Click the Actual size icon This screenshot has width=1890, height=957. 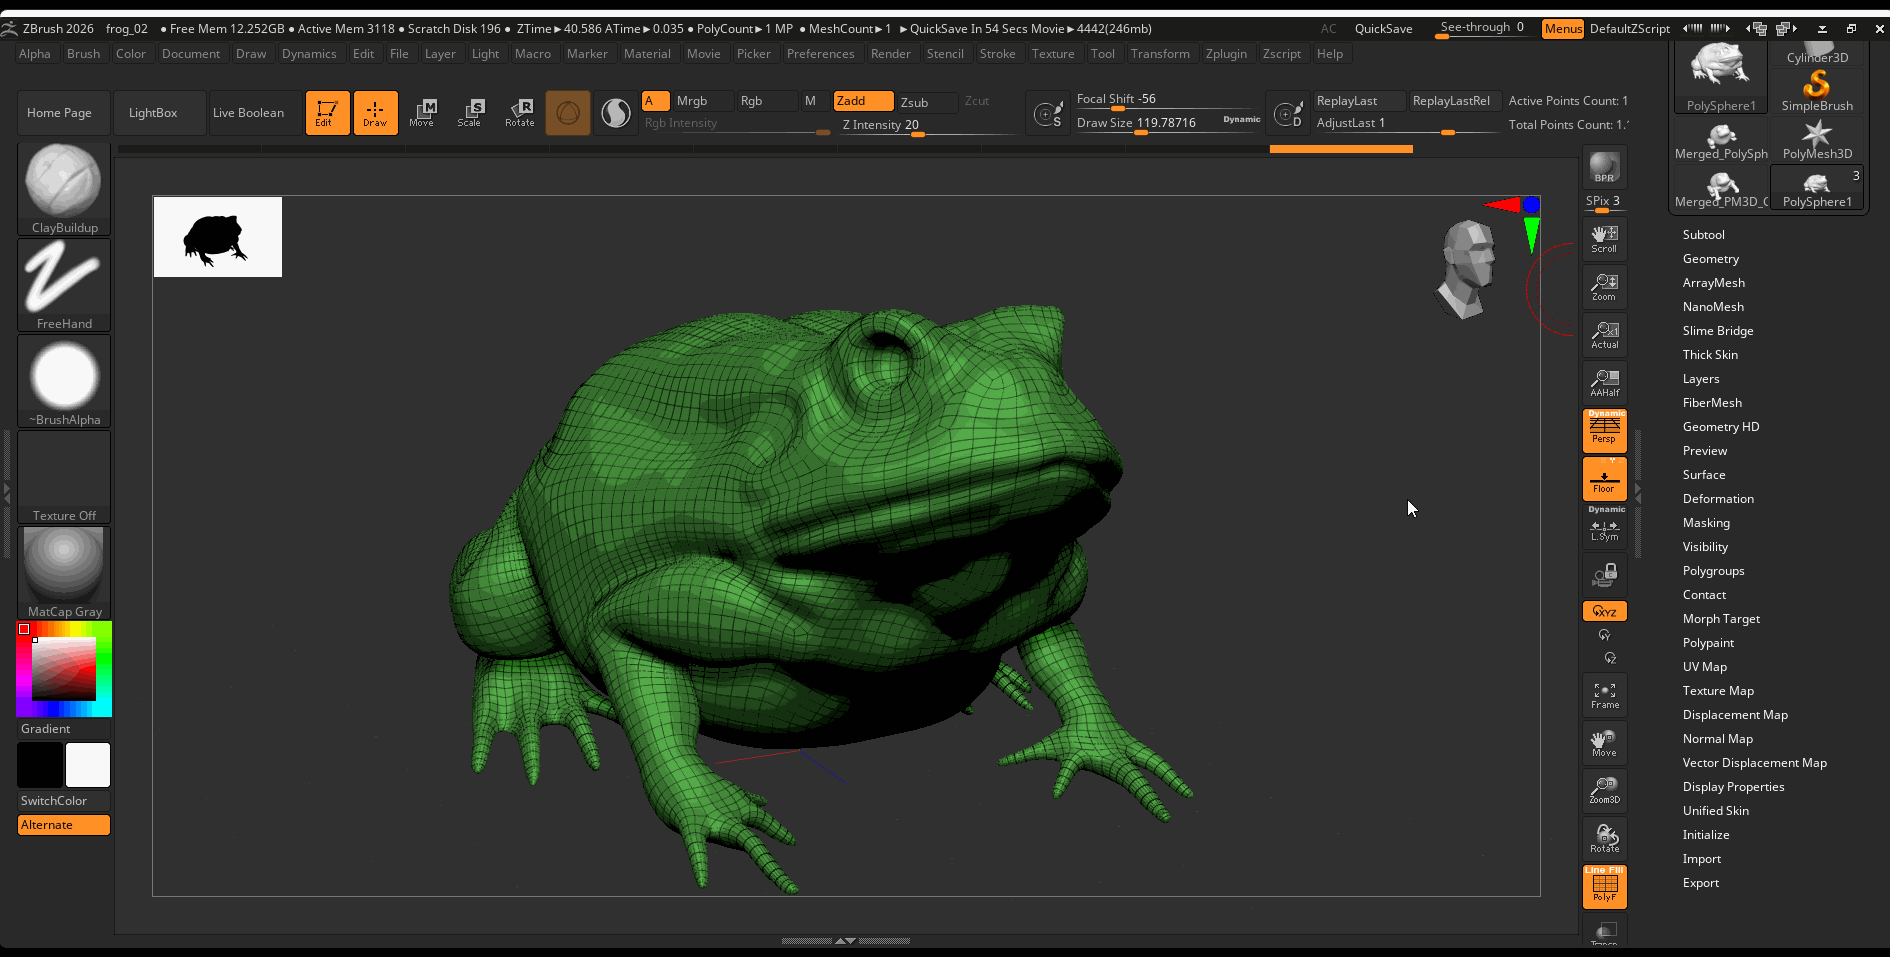pos(1604,334)
